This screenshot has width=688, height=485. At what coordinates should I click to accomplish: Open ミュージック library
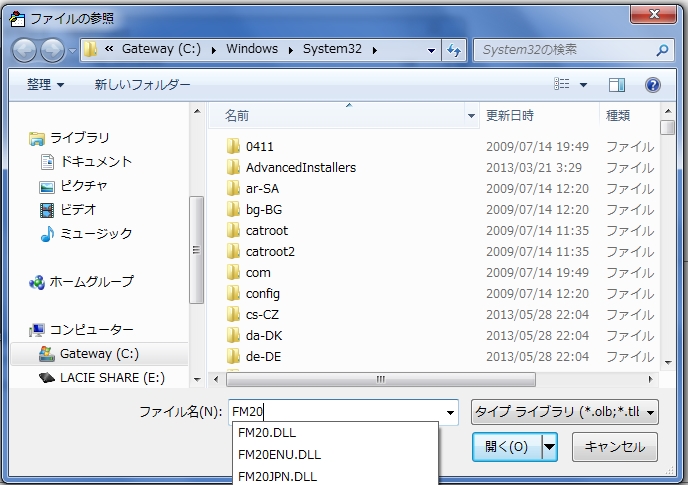point(86,234)
